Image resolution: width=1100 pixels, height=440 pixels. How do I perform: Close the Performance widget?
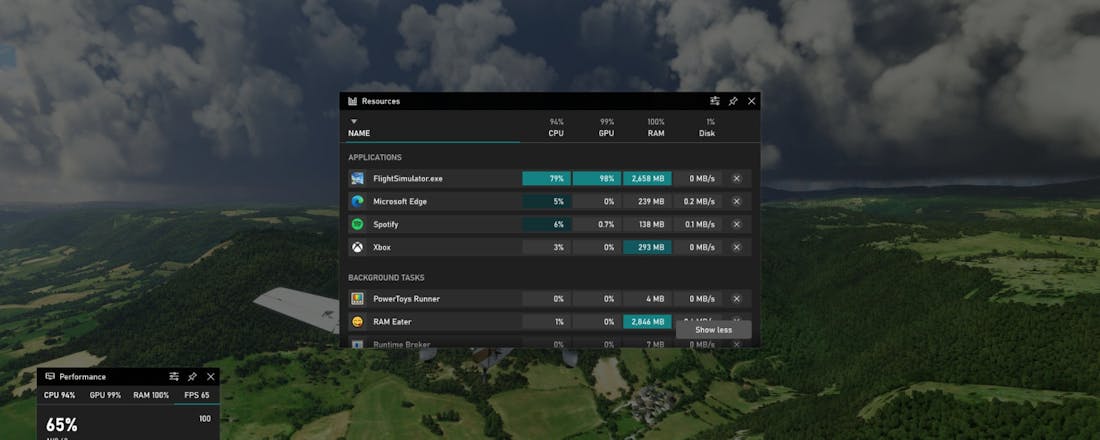point(210,376)
